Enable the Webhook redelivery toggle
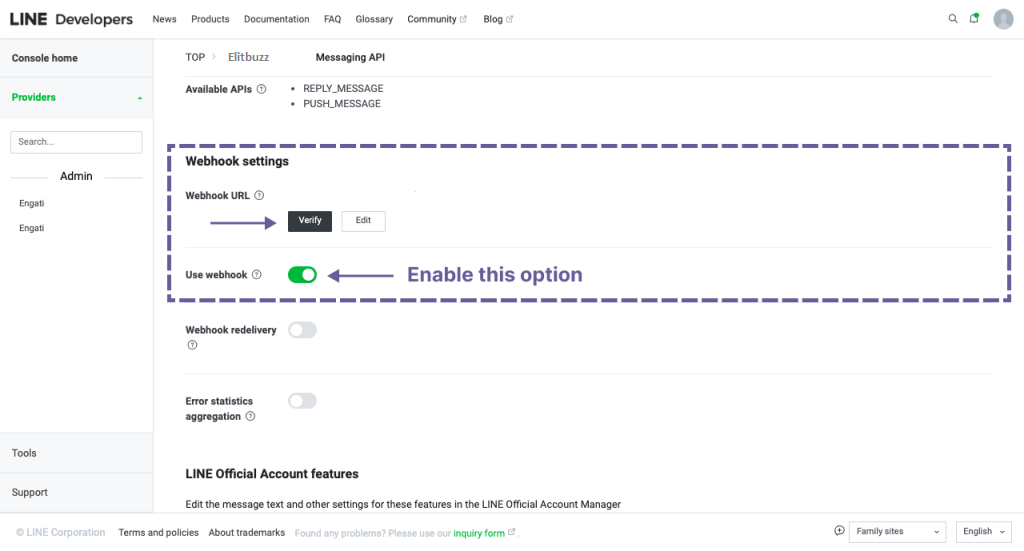Screen dimensions: 1024x551 302,330
